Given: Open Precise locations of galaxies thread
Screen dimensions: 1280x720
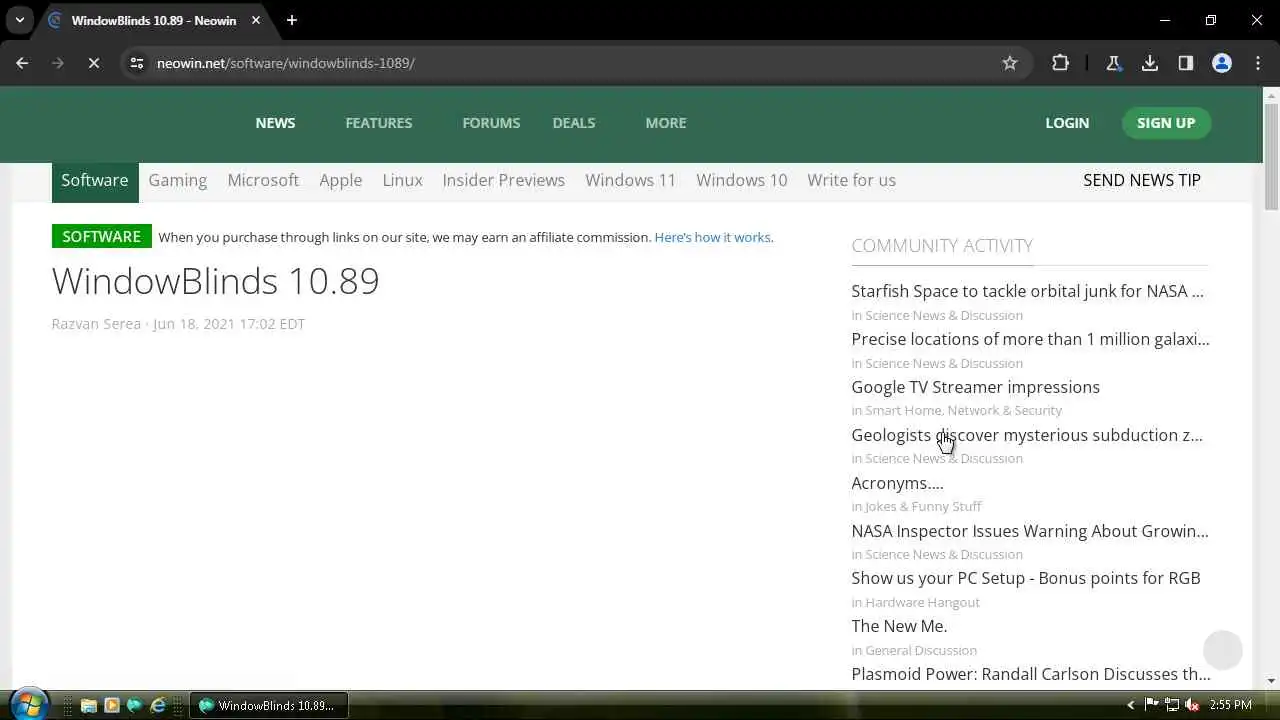Looking at the screenshot, I should 1030,339.
